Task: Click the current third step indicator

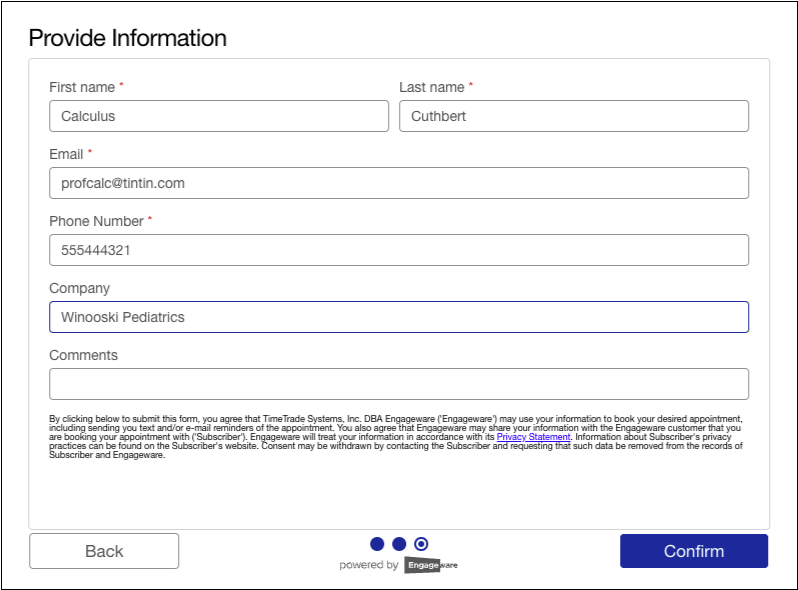Action: pos(421,544)
